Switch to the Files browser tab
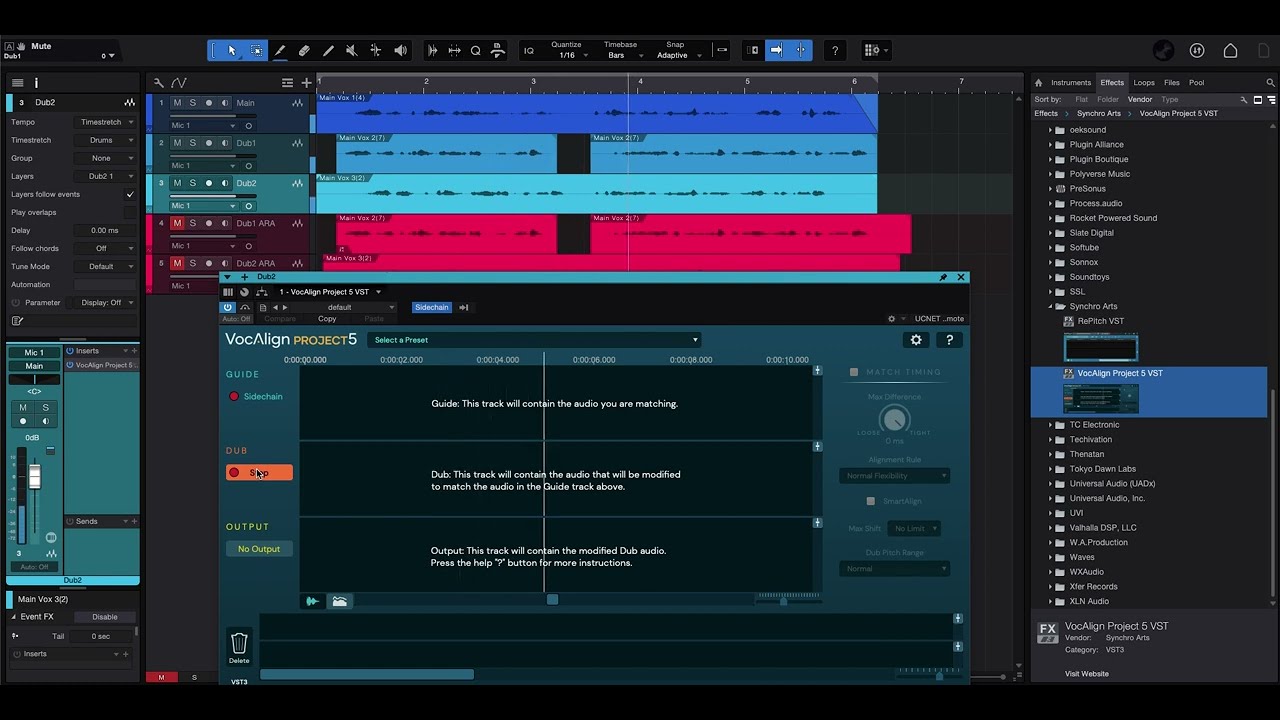Viewport: 1280px width, 720px height. coord(1172,83)
